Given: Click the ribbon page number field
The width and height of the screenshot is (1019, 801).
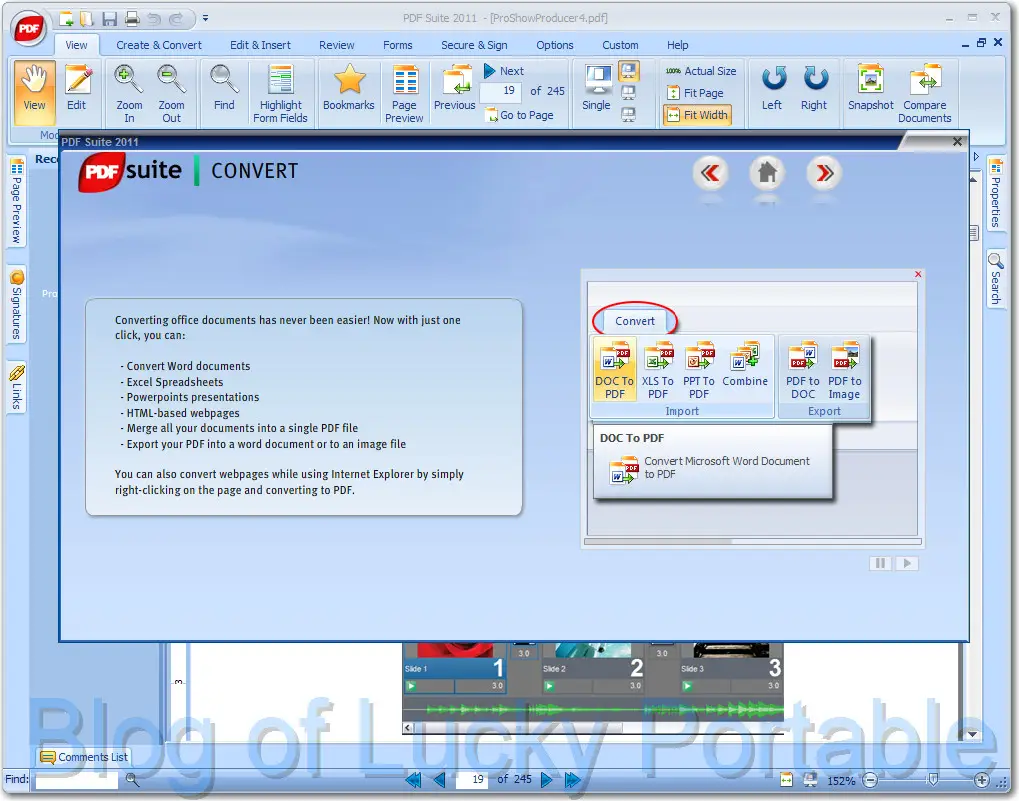Looking at the screenshot, I should coord(501,91).
